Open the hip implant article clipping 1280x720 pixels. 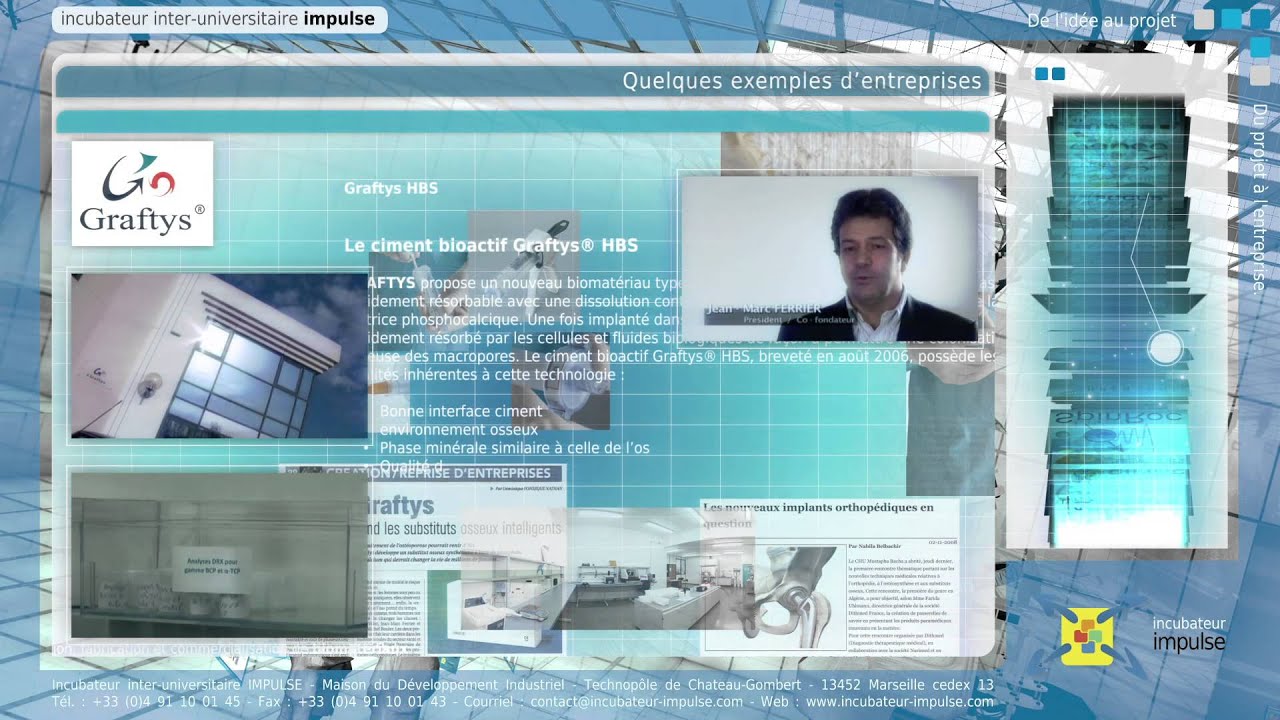tap(829, 577)
